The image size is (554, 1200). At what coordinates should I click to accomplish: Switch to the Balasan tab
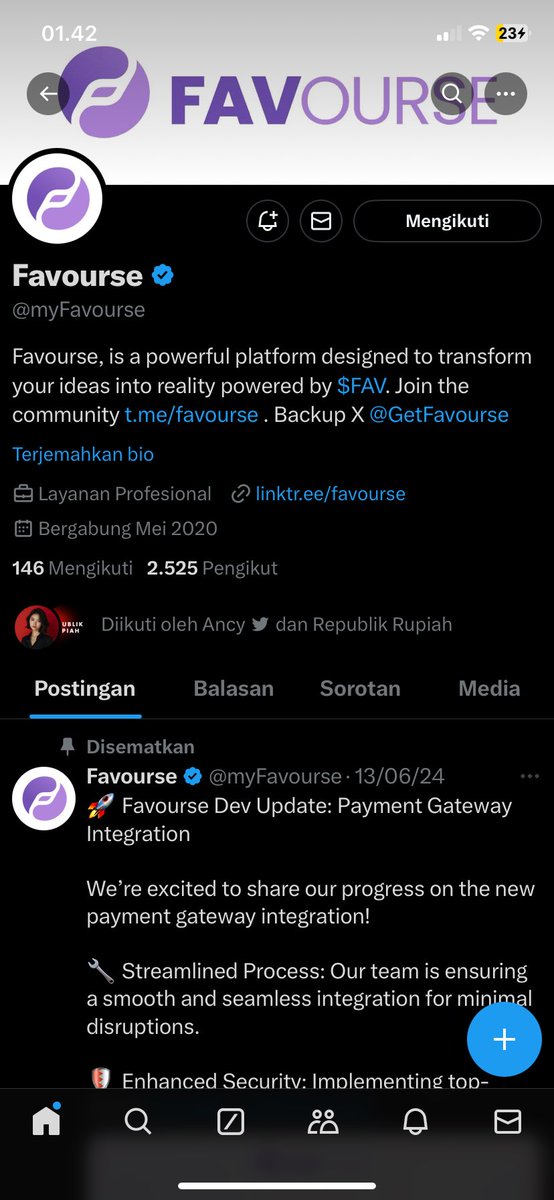tap(233, 688)
